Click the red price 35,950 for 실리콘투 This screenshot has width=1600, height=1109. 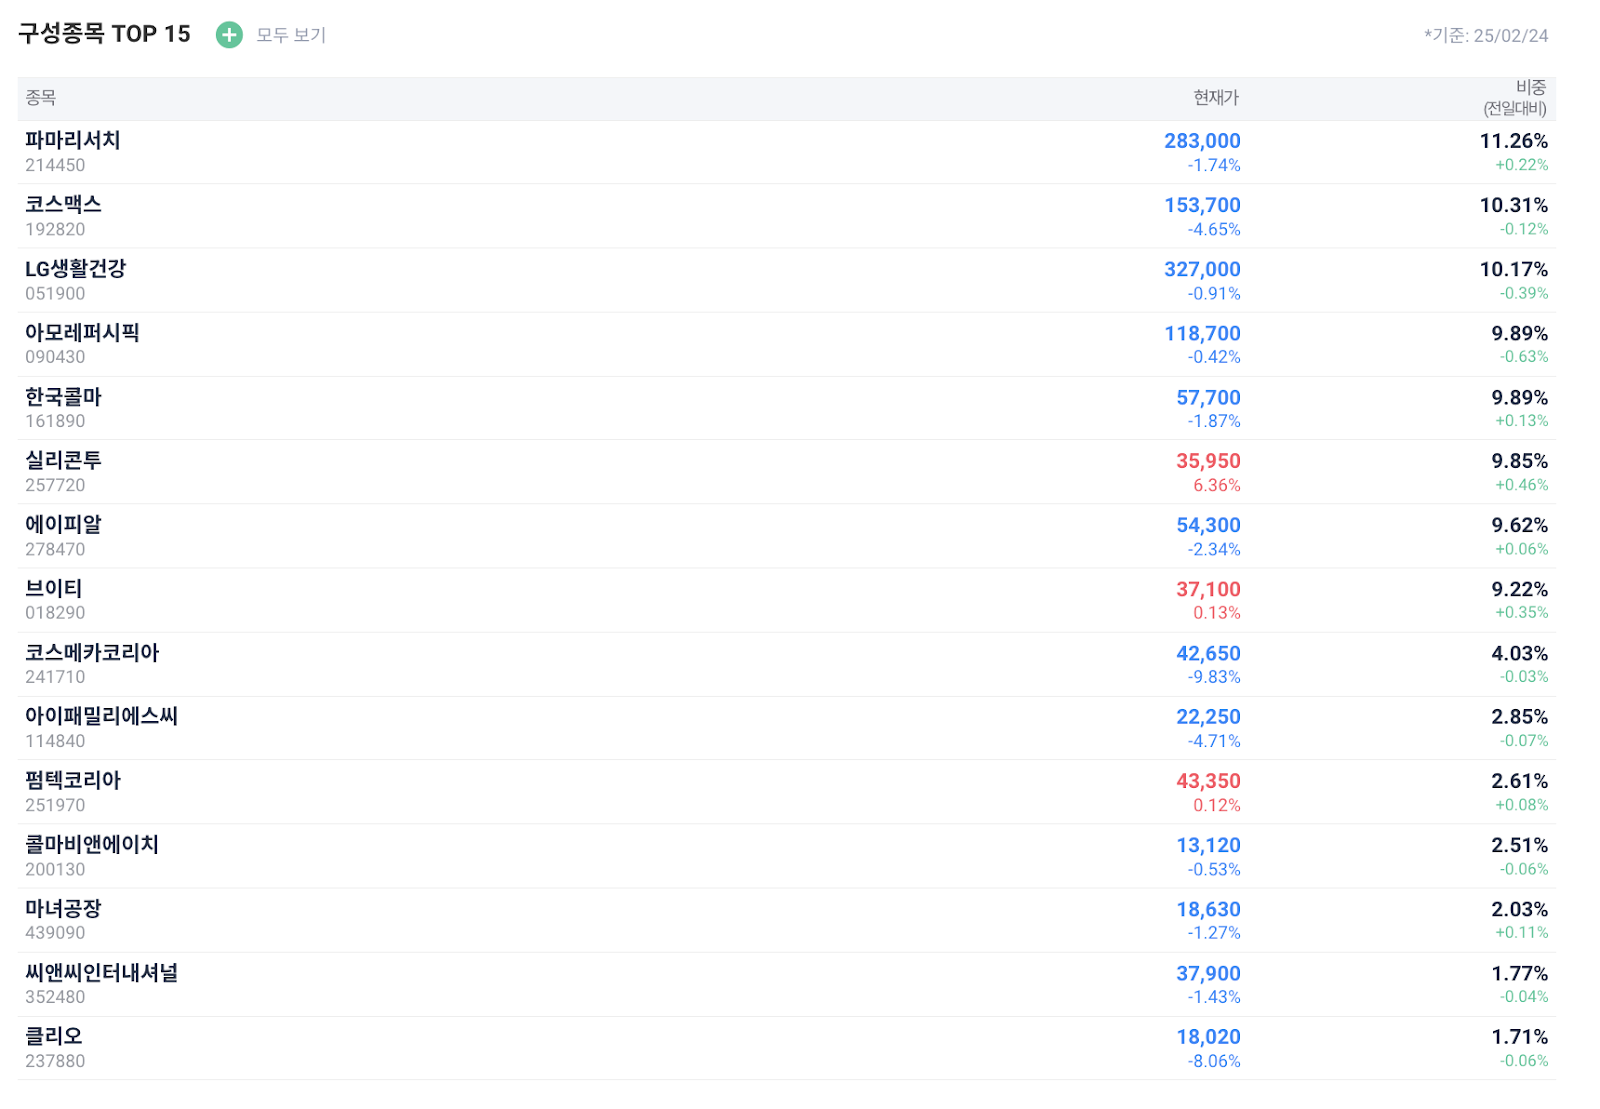click(x=1208, y=461)
